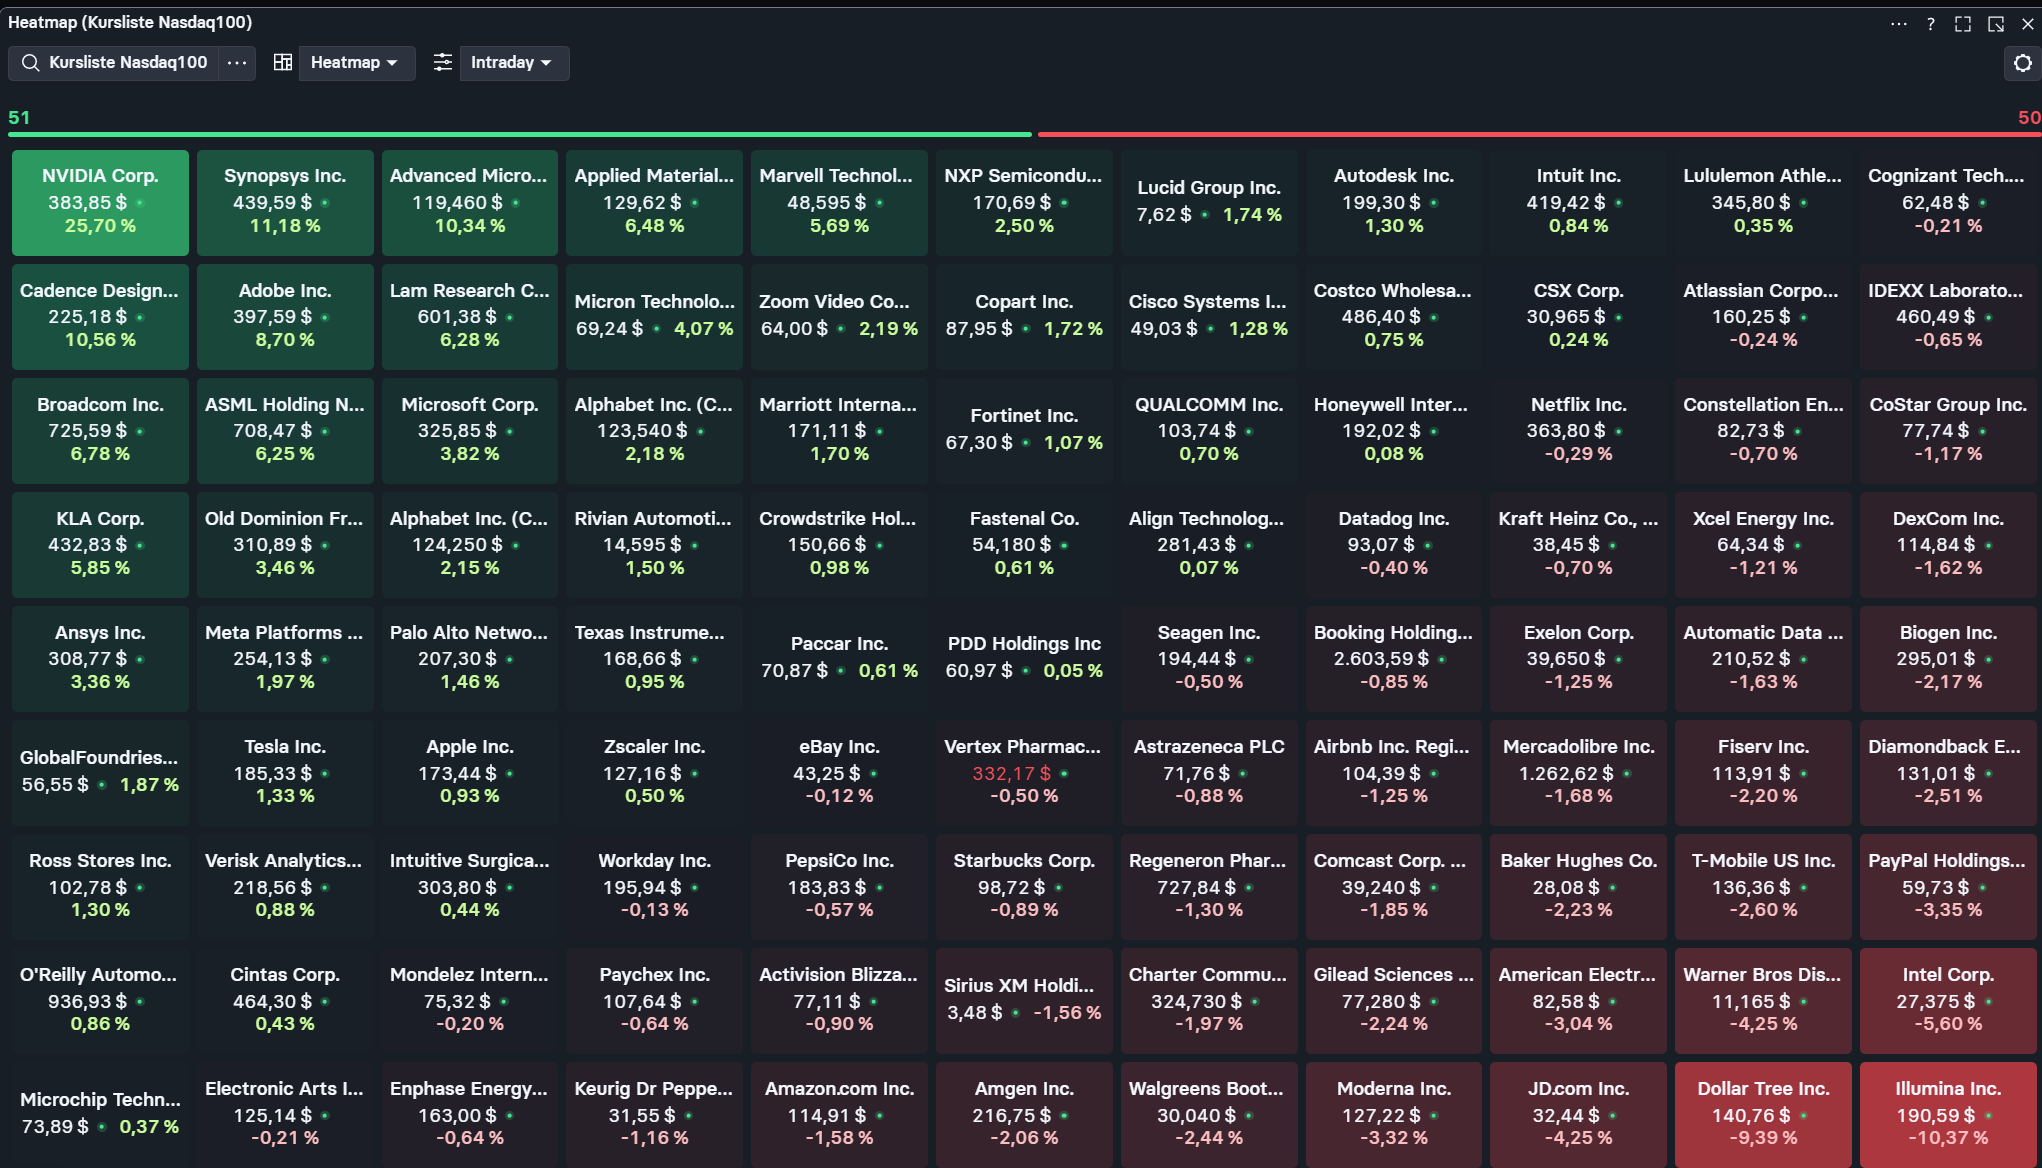Viewport: 2042px width, 1168px height.
Task: Click the 25,70 % change on NVIDIA
Action: click(100, 227)
